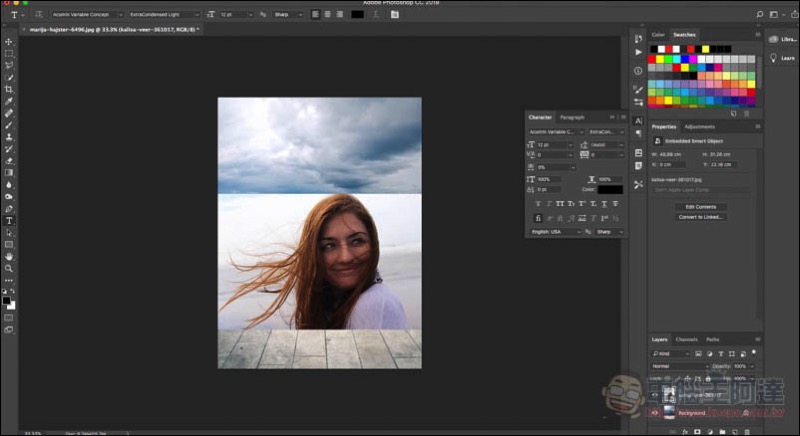Hide the Background layer via eye icon
Screen dimensions: 800x436
[655, 413]
